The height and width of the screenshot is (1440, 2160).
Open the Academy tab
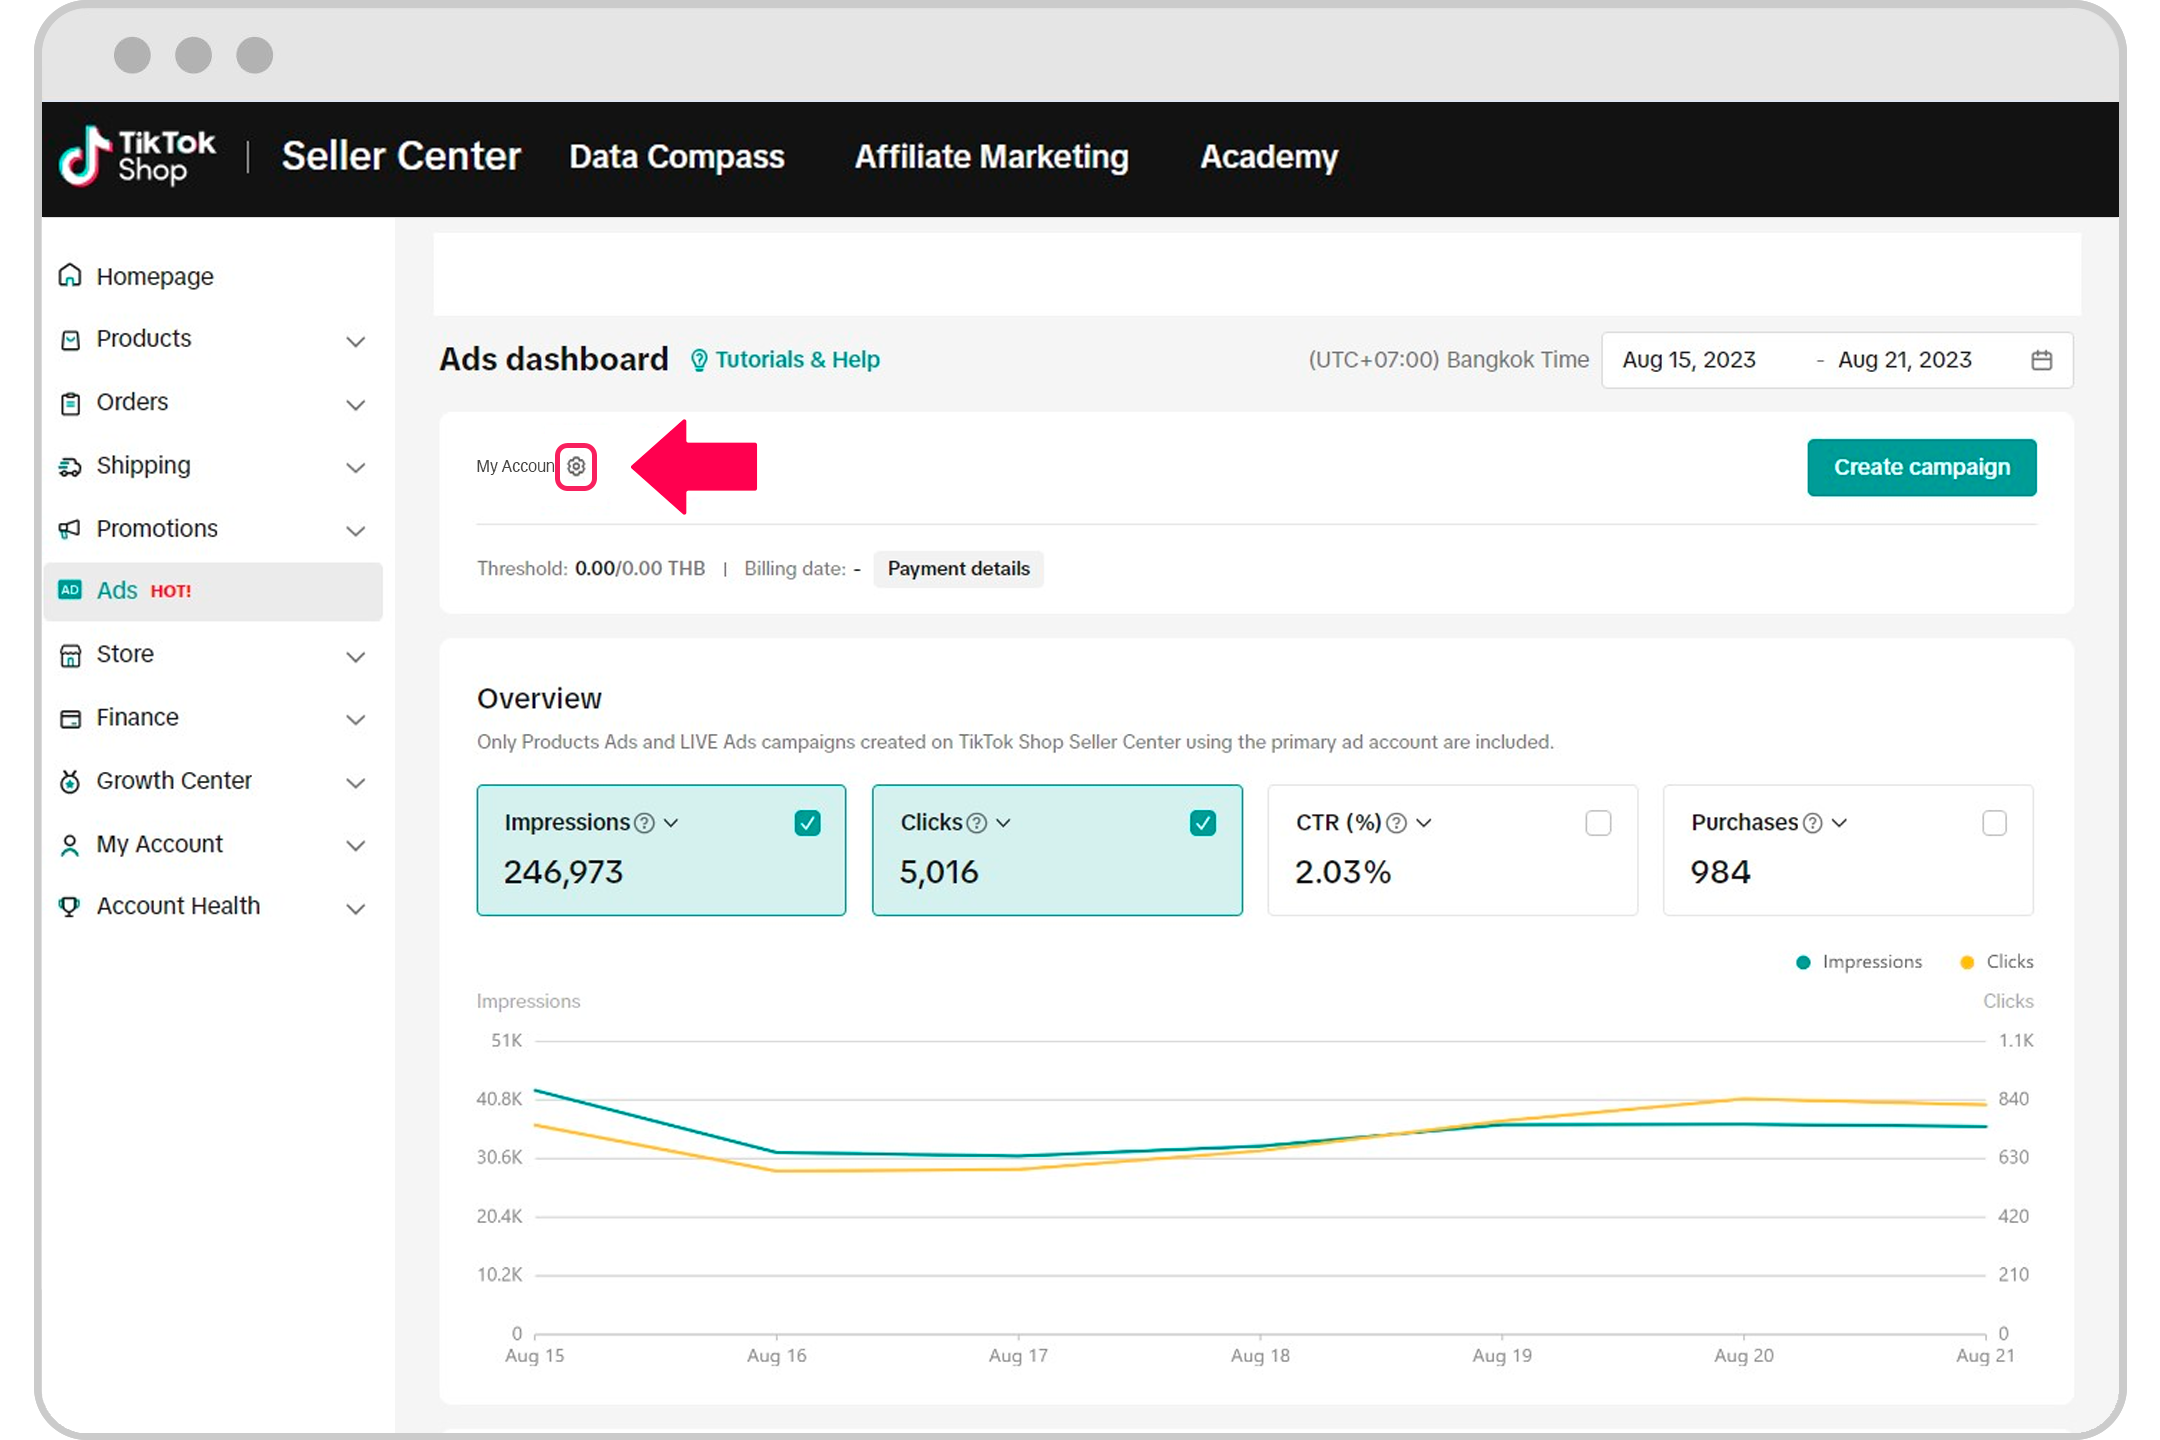pyautogui.click(x=1269, y=157)
